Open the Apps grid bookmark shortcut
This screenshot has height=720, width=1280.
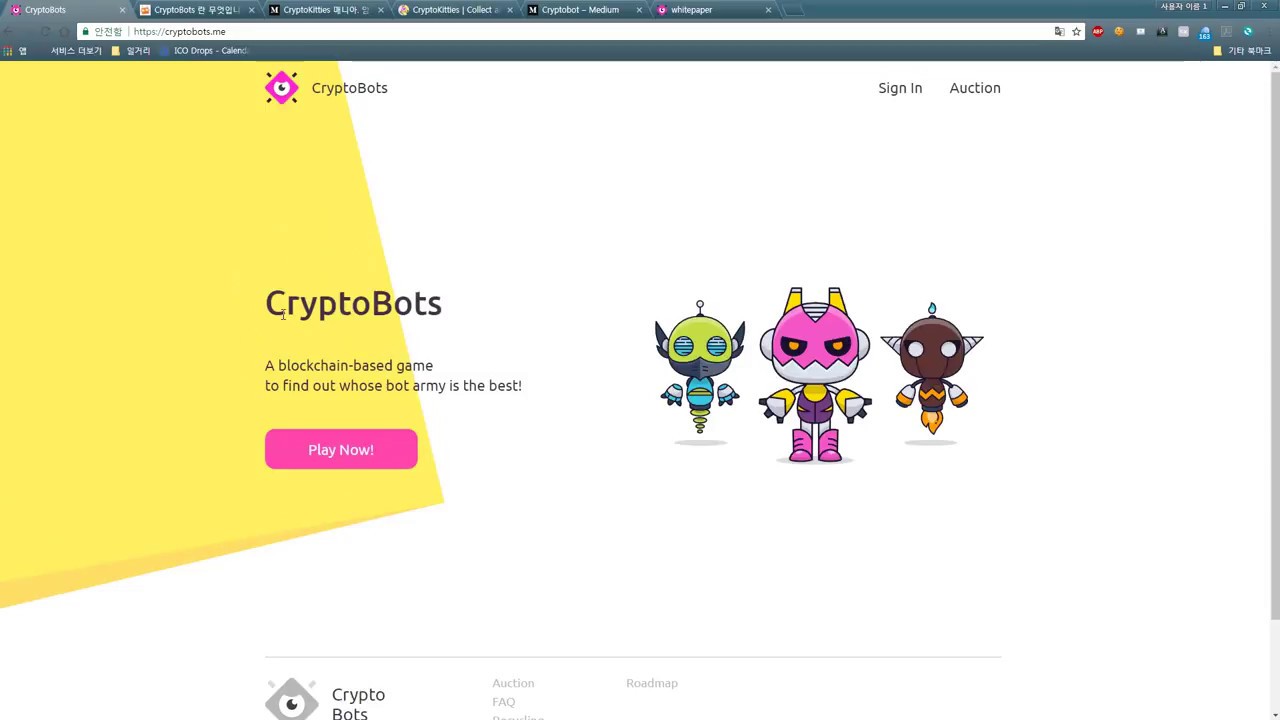[14, 51]
